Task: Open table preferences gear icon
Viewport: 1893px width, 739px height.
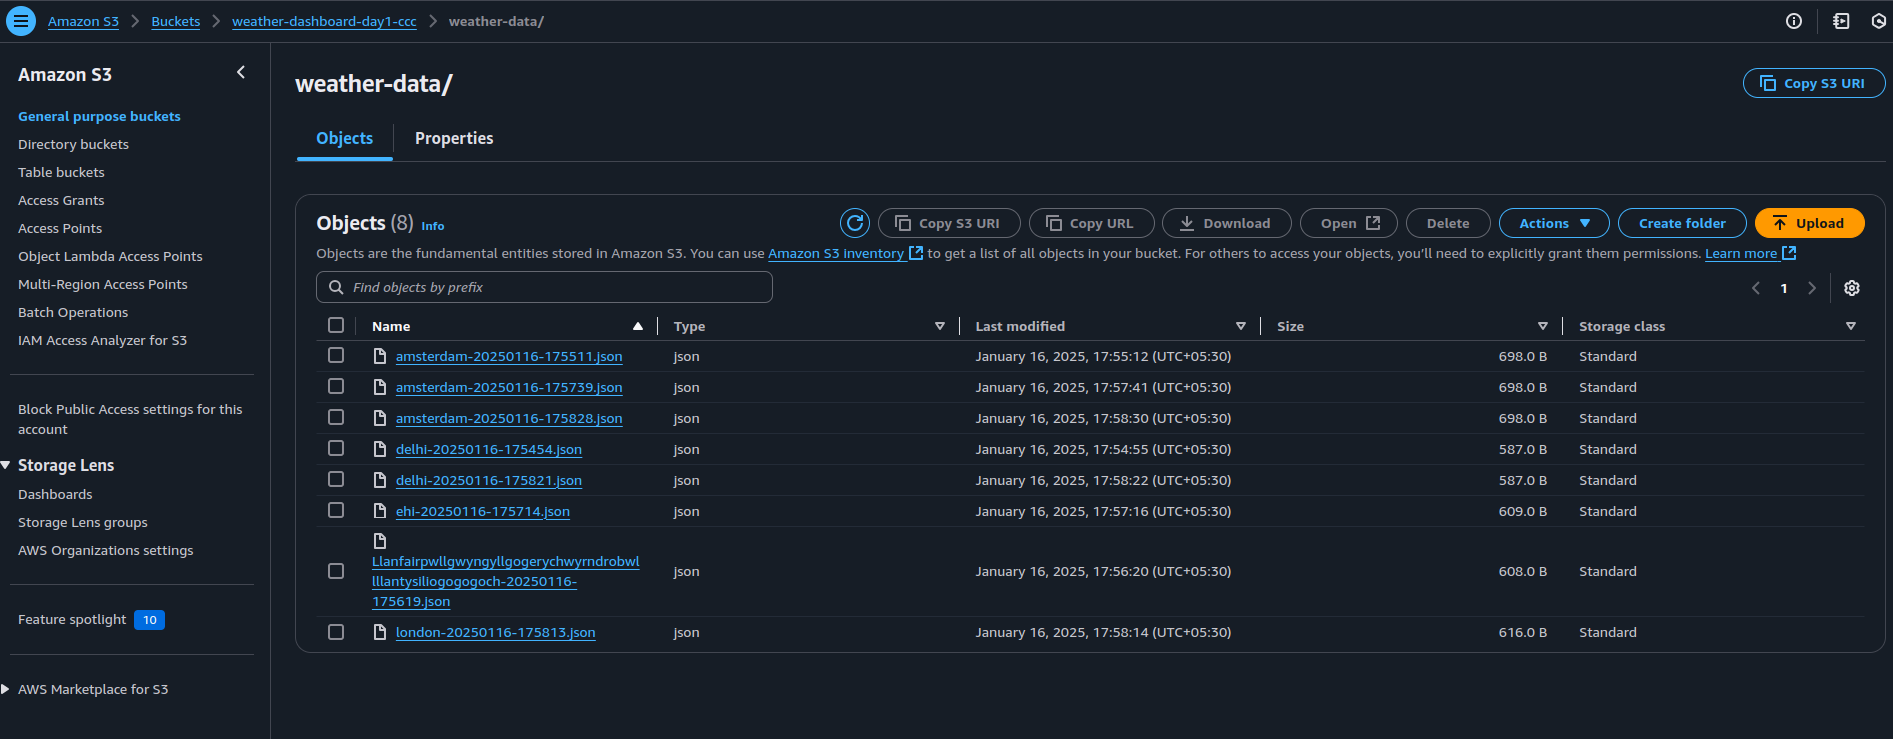Action: click(1851, 288)
